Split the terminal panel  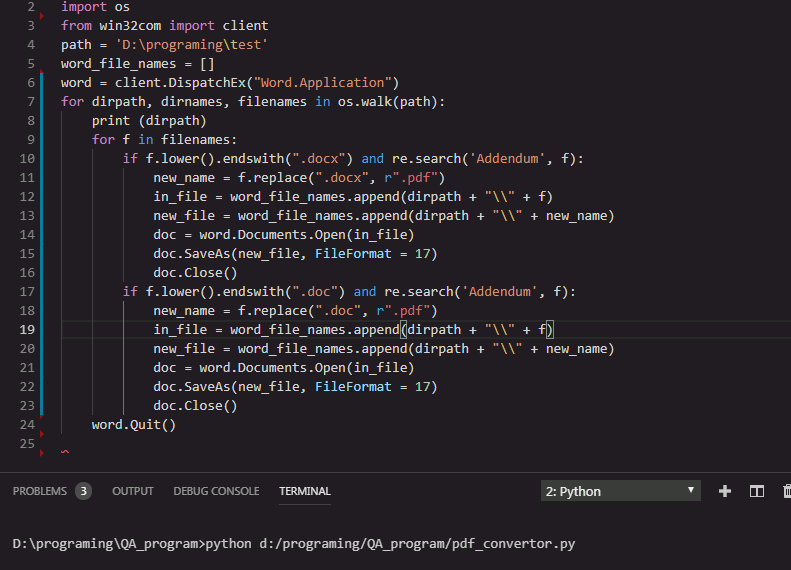(x=757, y=491)
